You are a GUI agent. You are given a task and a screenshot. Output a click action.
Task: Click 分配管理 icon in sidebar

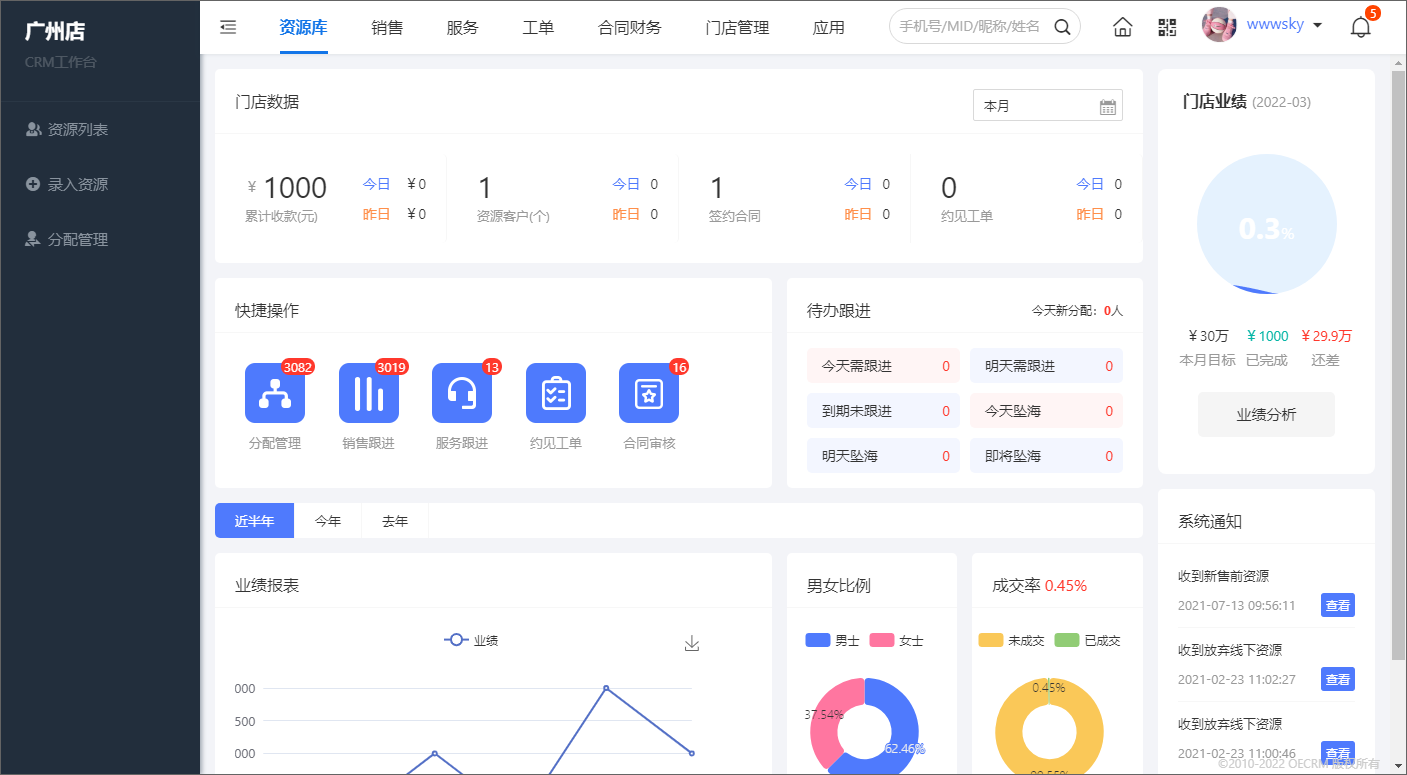[x=33, y=239]
